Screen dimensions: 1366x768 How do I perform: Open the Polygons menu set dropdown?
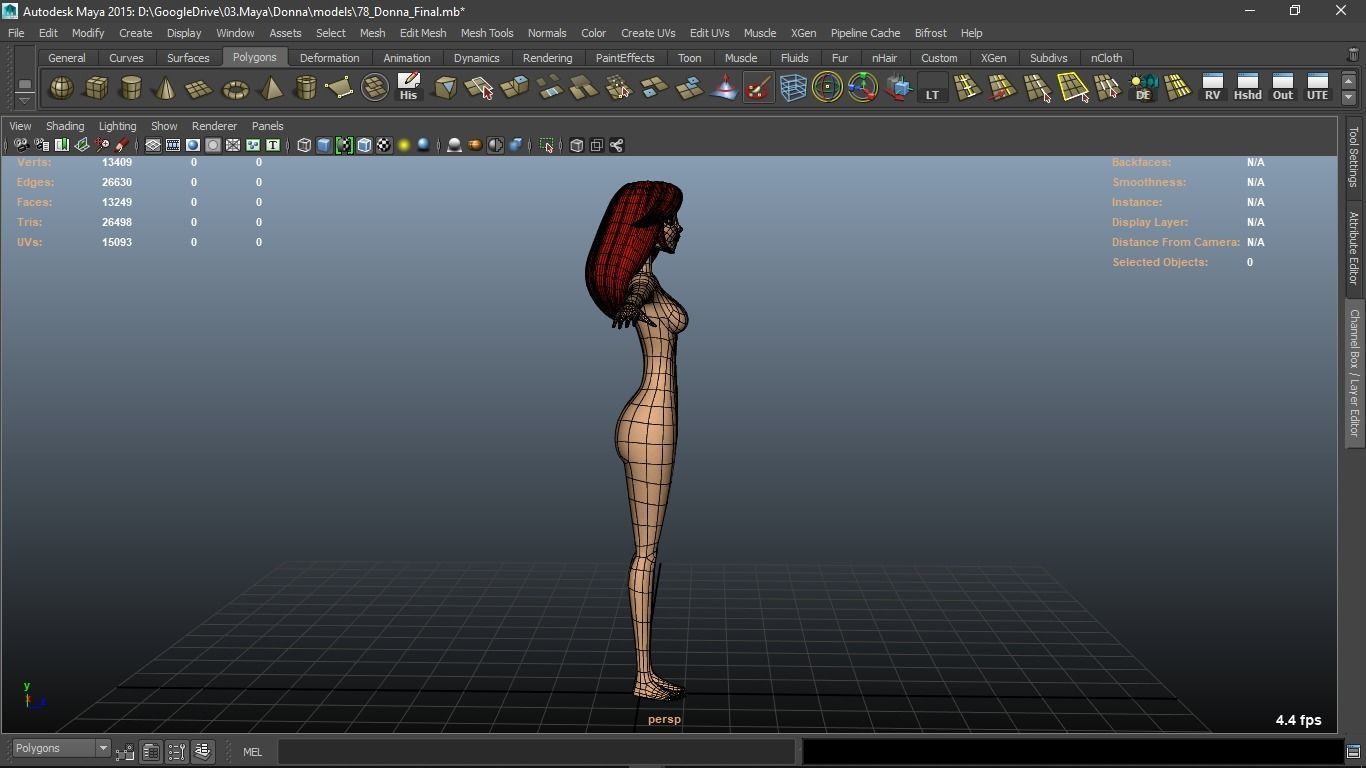tap(61, 748)
